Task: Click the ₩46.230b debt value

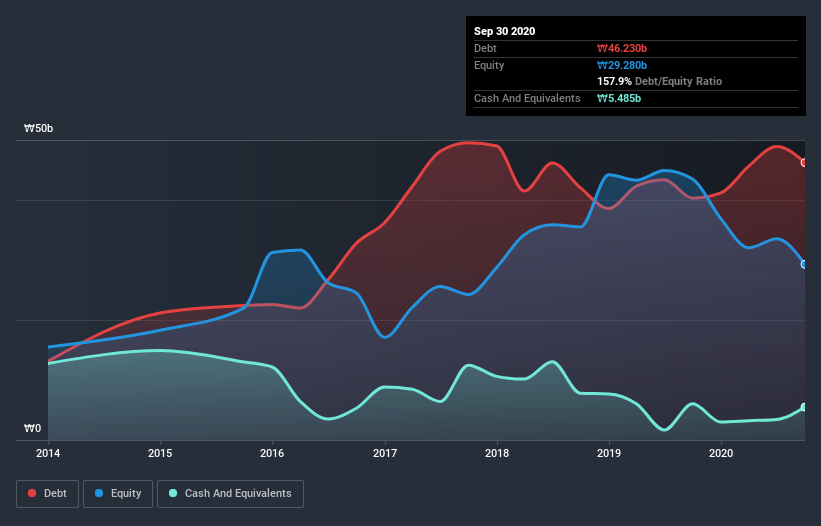Action: 622,48
